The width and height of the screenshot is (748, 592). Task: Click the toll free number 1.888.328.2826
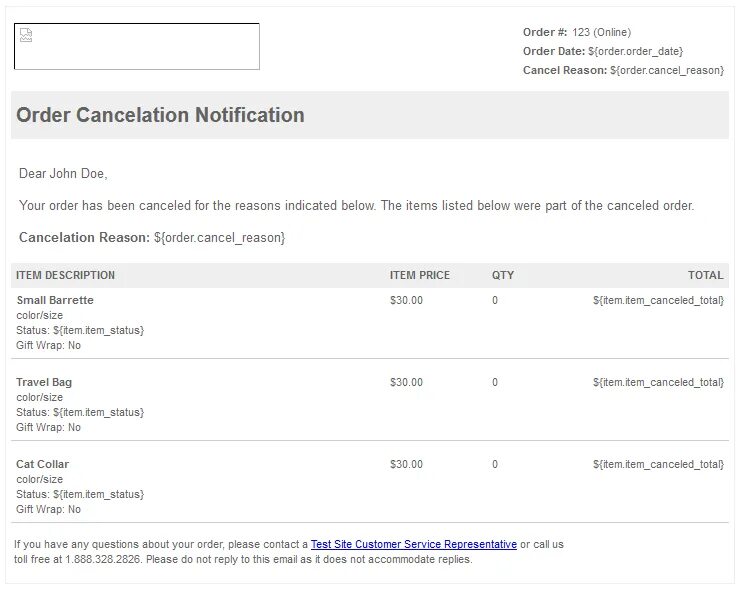(105, 559)
